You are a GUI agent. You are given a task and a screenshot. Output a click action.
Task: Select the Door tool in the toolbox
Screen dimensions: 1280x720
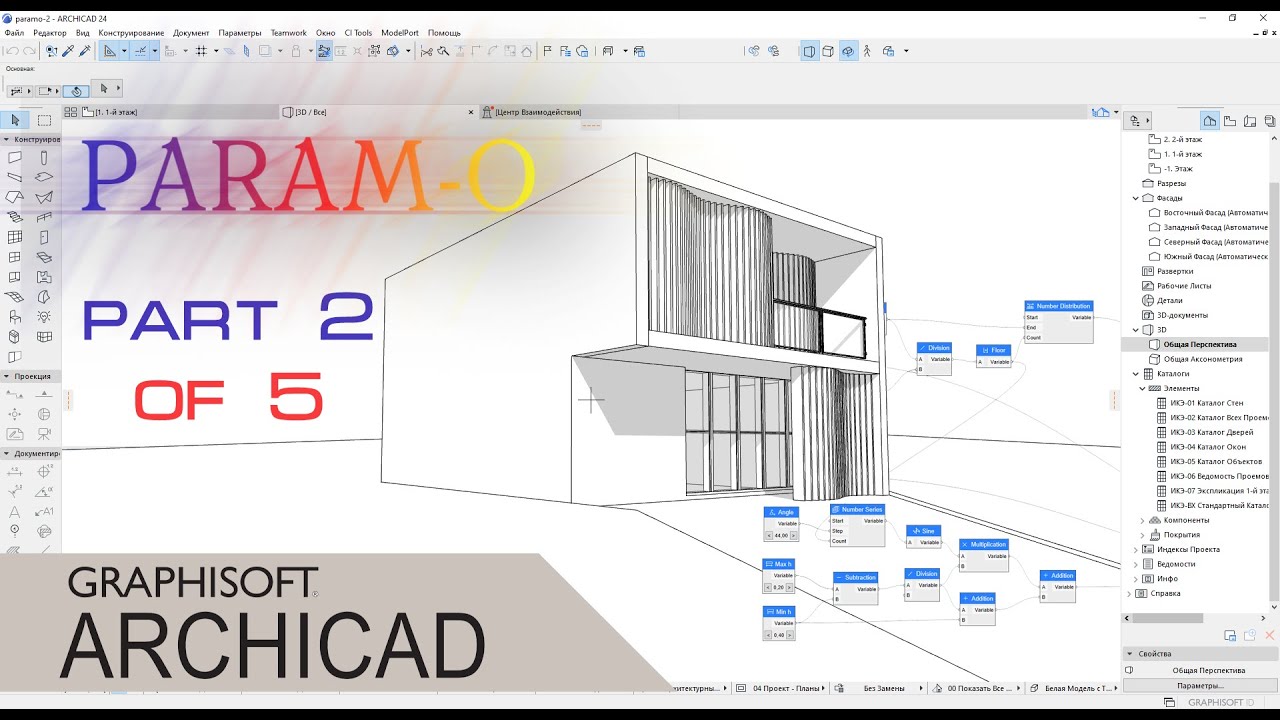(44, 238)
